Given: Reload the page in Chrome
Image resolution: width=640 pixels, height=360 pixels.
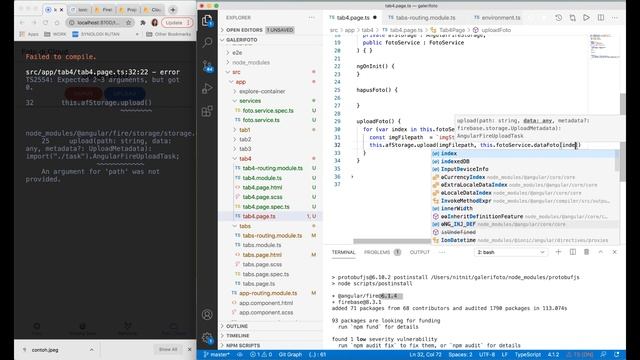Looking at the screenshot, I should tap(45, 22).
